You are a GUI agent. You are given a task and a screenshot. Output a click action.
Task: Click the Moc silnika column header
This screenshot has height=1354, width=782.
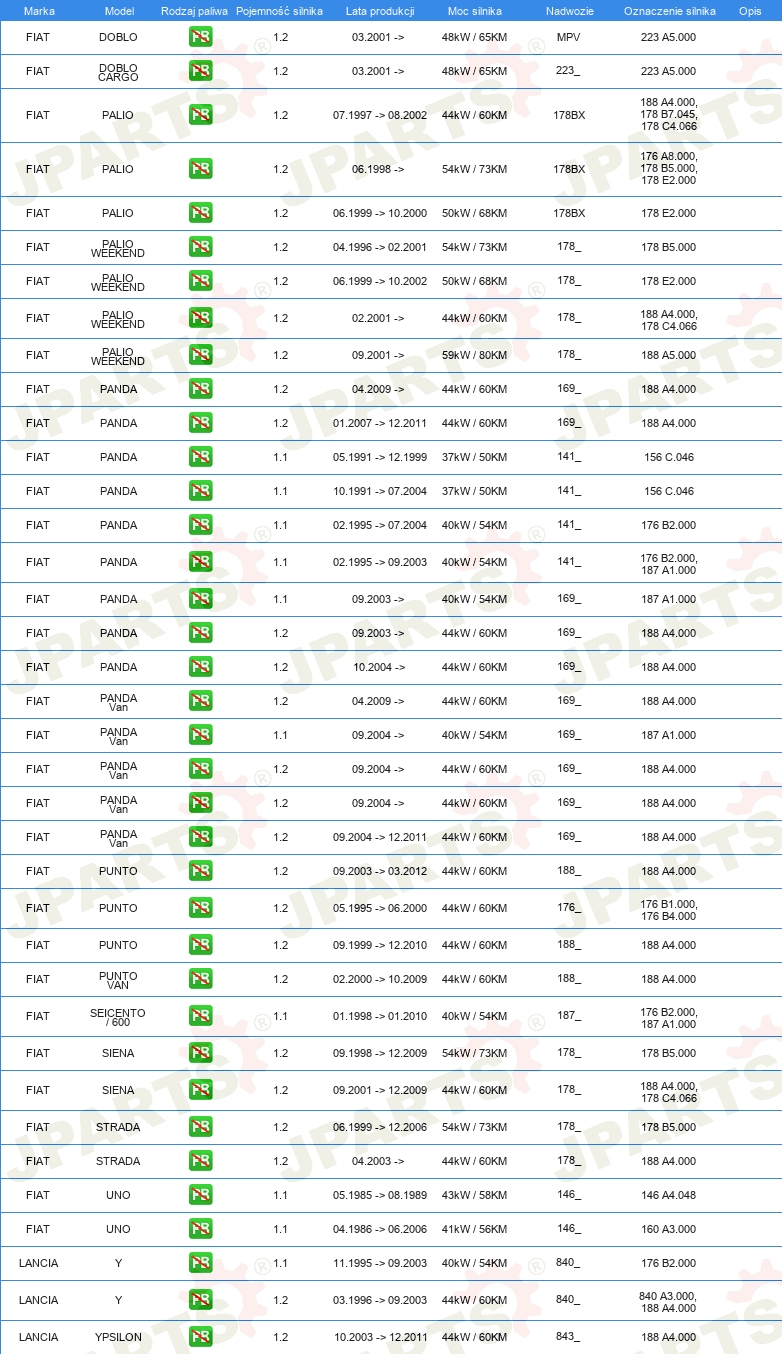tap(474, 10)
